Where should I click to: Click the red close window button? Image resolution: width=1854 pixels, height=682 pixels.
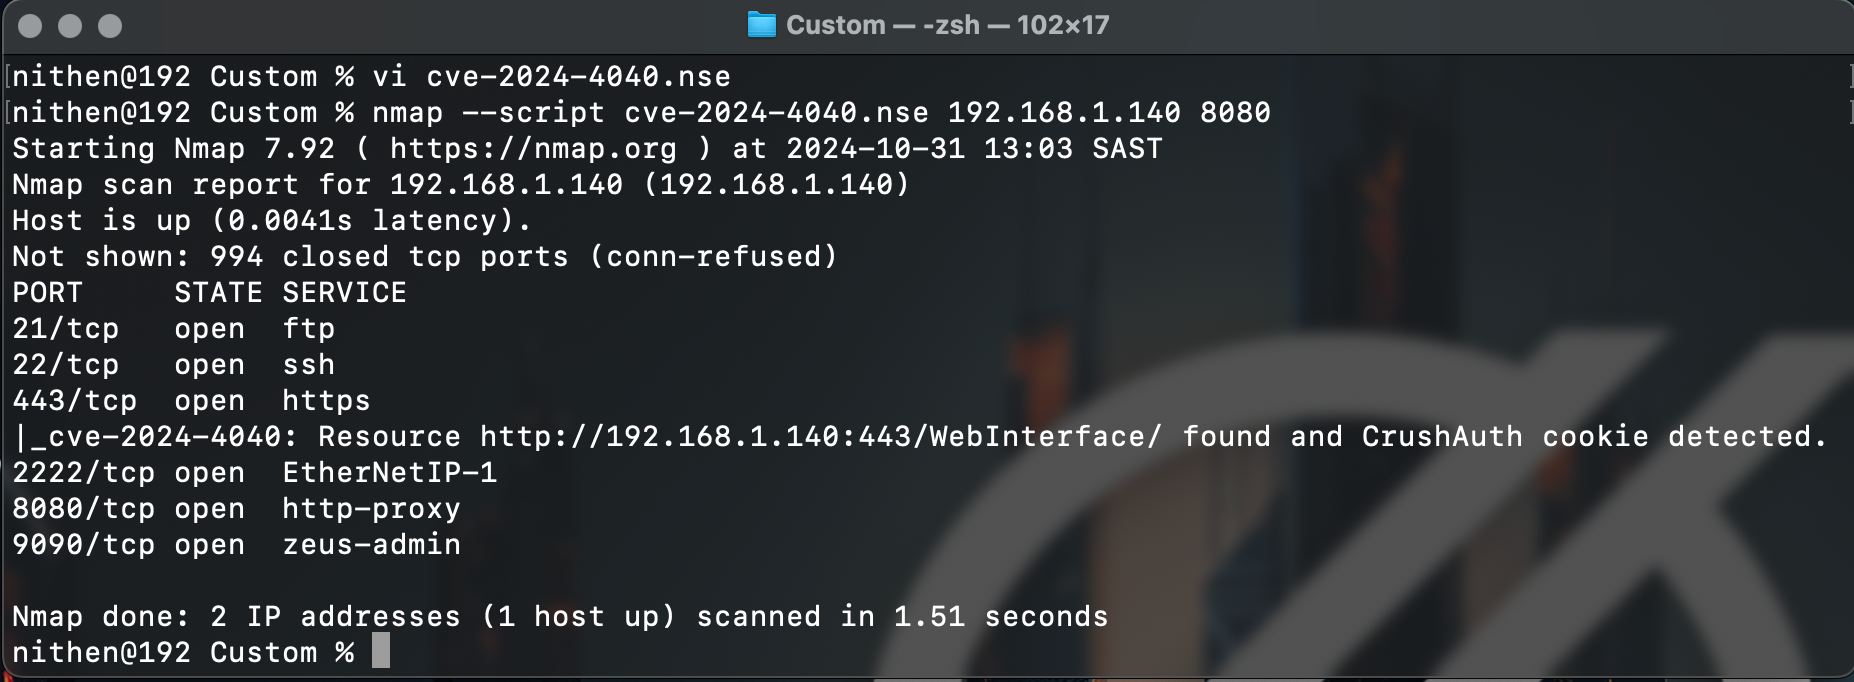pos(30,26)
